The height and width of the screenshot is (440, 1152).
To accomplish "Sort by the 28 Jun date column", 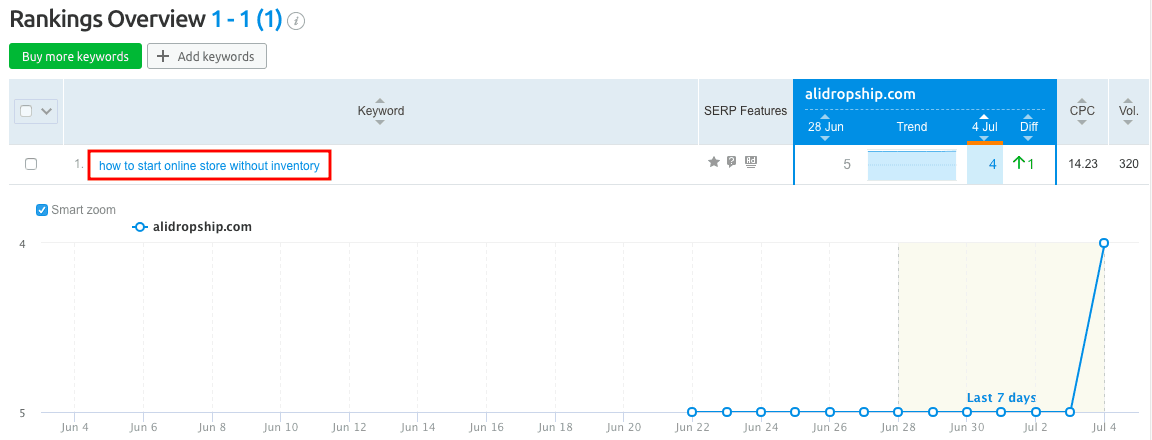I will coord(825,127).
